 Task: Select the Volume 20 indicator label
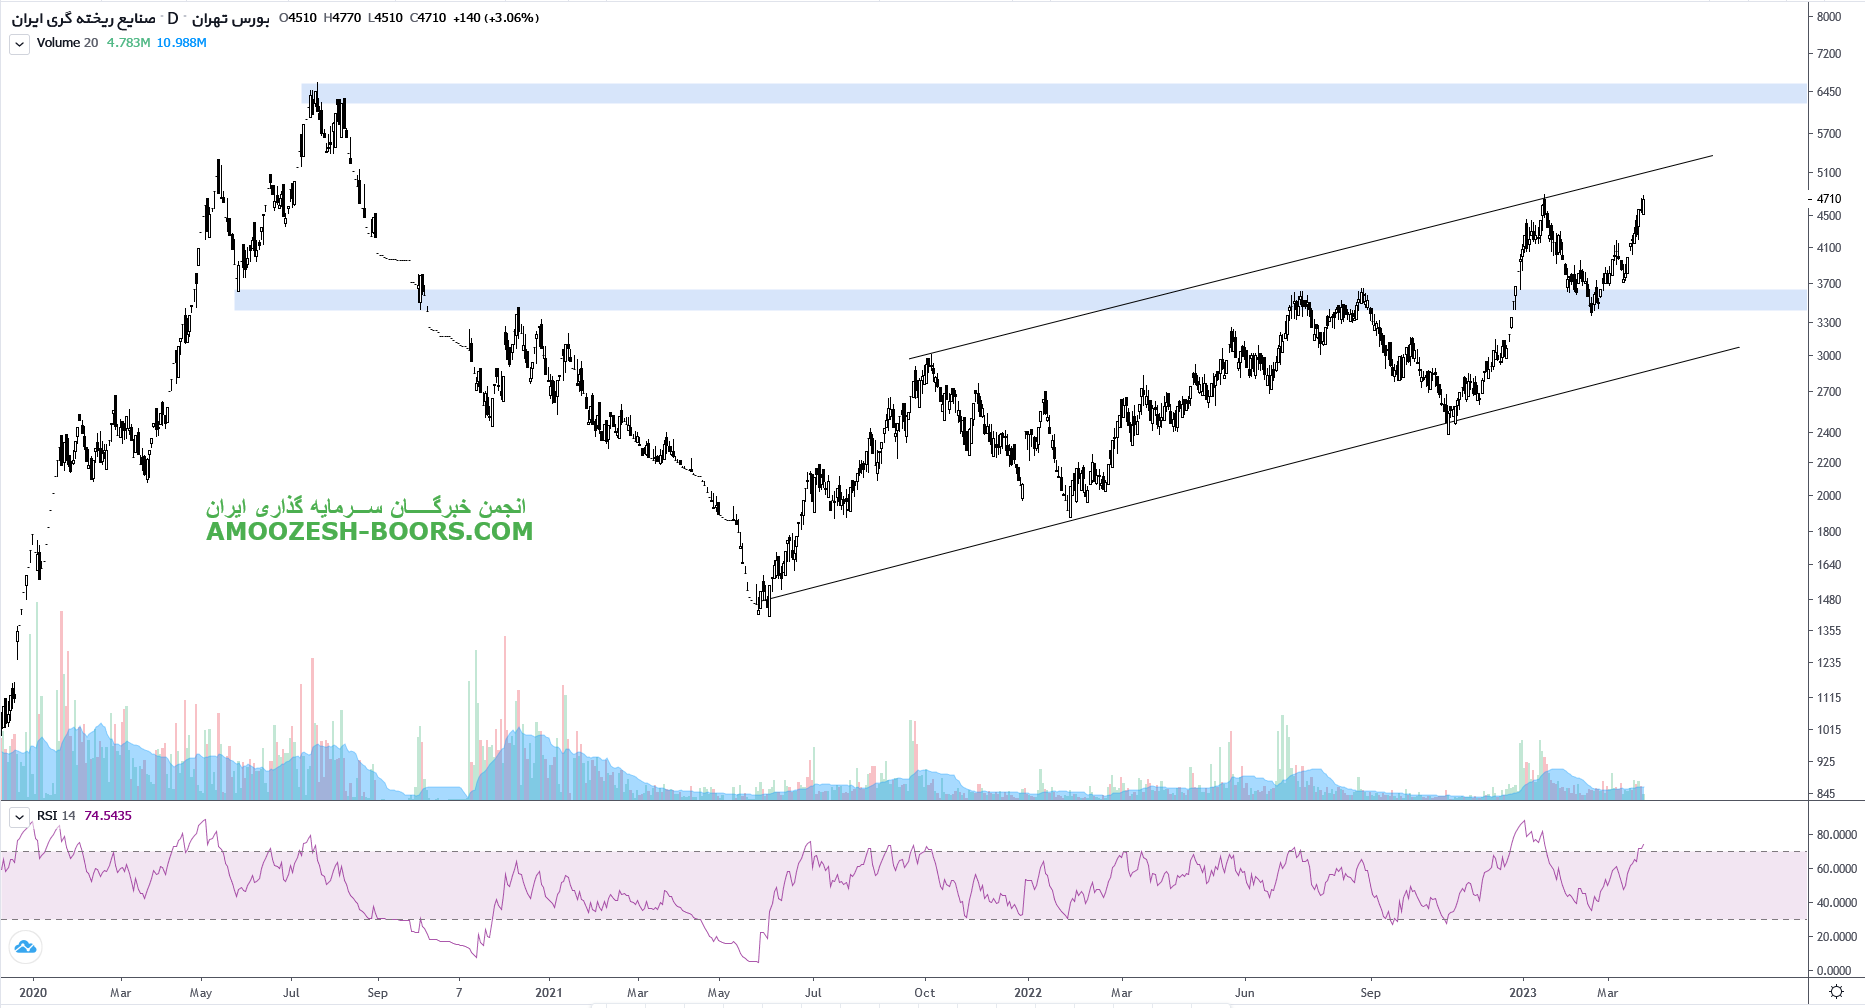(67, 43)
